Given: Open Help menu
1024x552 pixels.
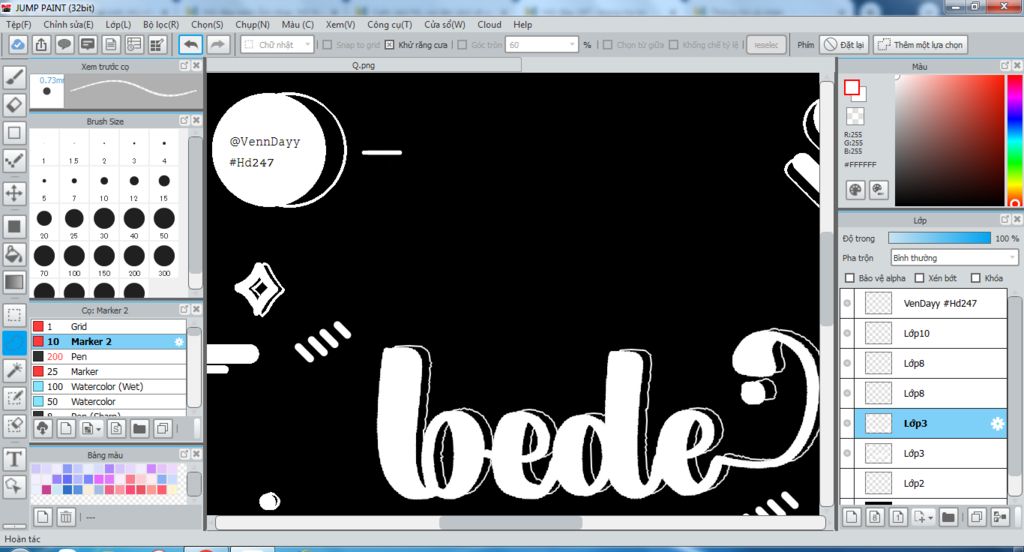Looking at the screenshot, I should (522, 24).
